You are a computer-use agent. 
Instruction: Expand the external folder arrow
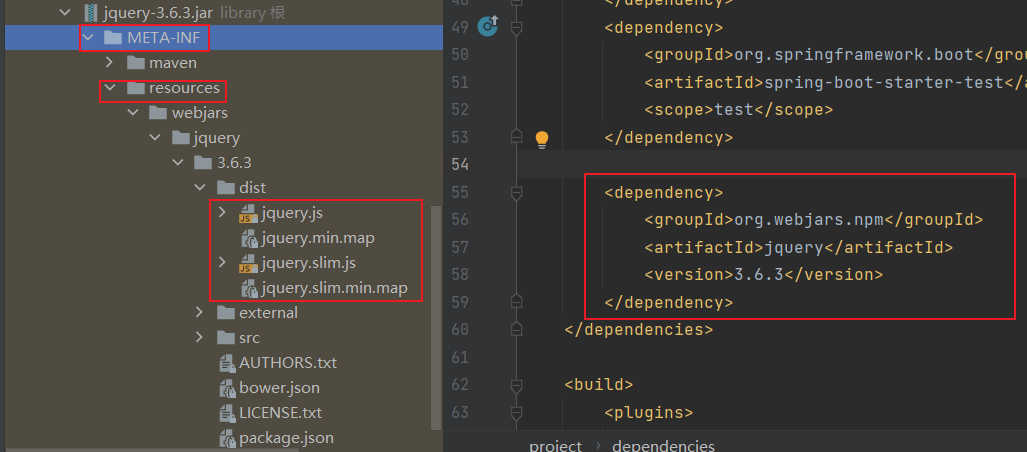200,312
